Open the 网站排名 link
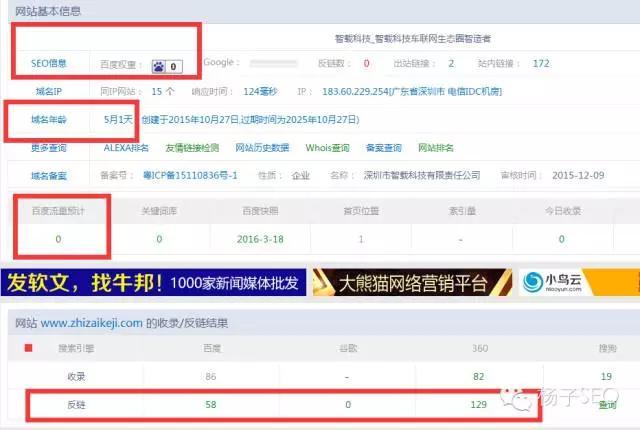Screen dimensions: 640x430 coord(436,147)
